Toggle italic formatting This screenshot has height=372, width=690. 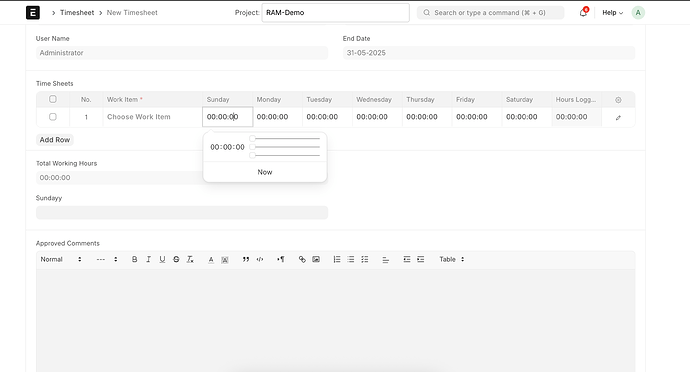(x=148, y=259)
